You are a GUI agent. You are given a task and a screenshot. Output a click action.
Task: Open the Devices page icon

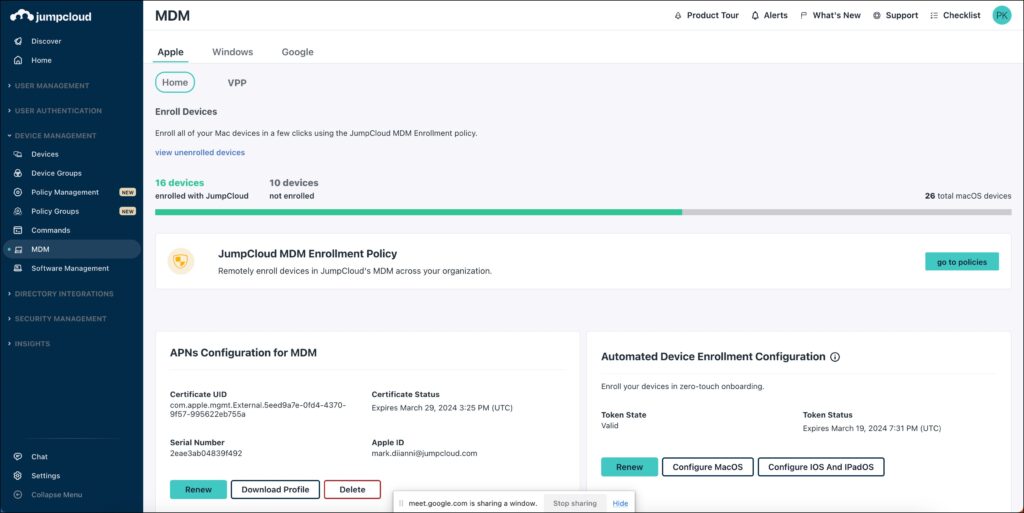(x=18, y=154)
